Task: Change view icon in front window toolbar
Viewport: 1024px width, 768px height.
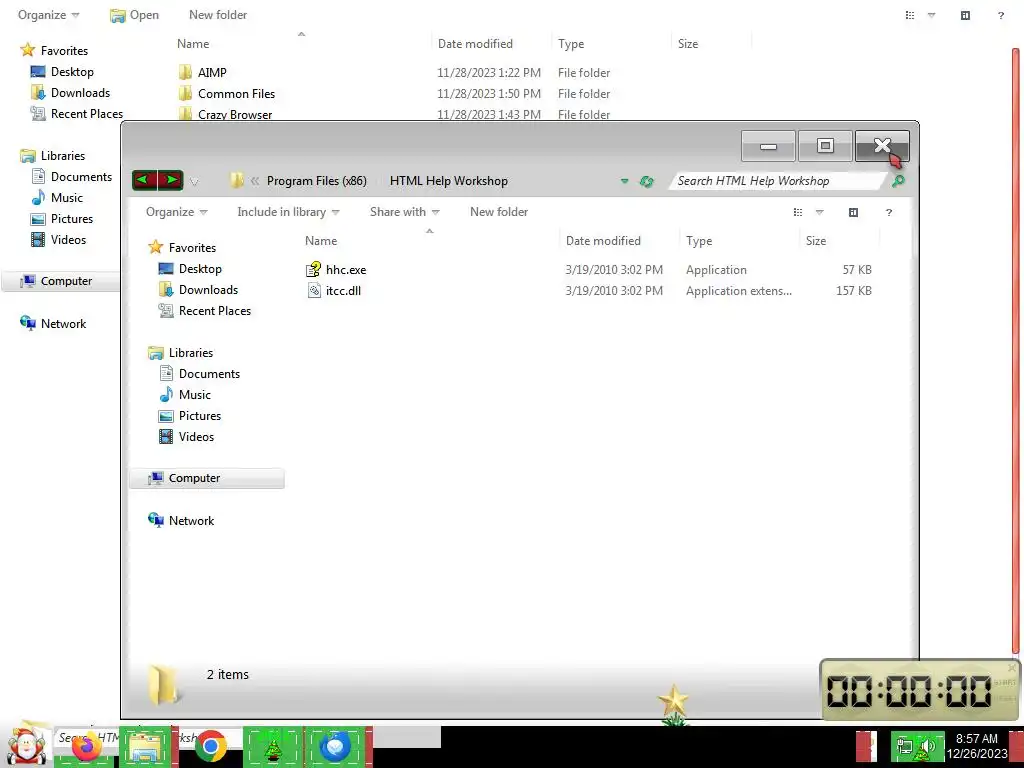Action: click(x=798, y=212)
